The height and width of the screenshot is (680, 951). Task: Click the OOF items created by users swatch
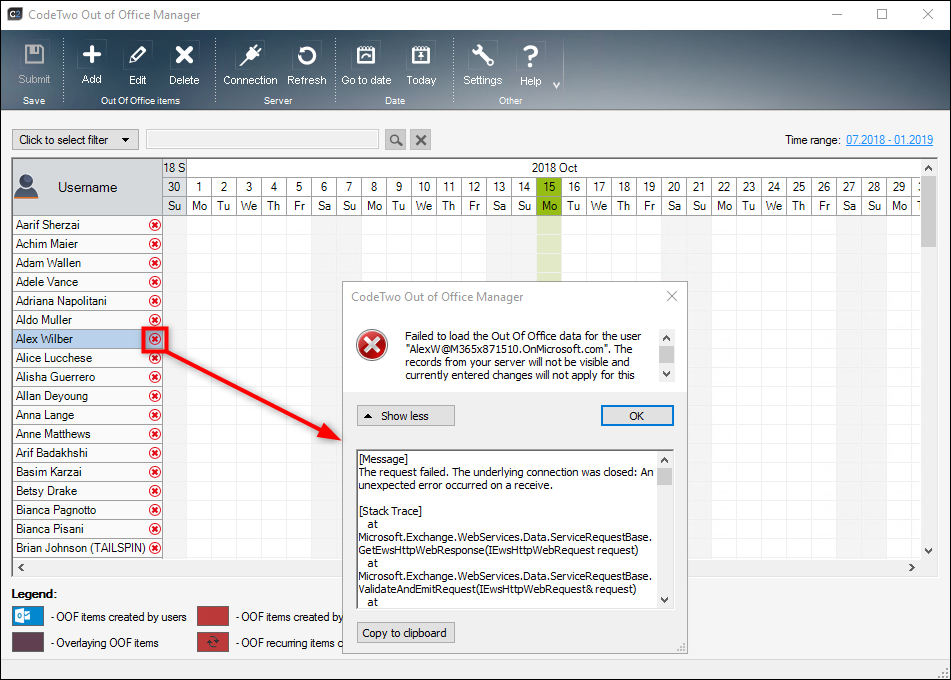(28, 616)
